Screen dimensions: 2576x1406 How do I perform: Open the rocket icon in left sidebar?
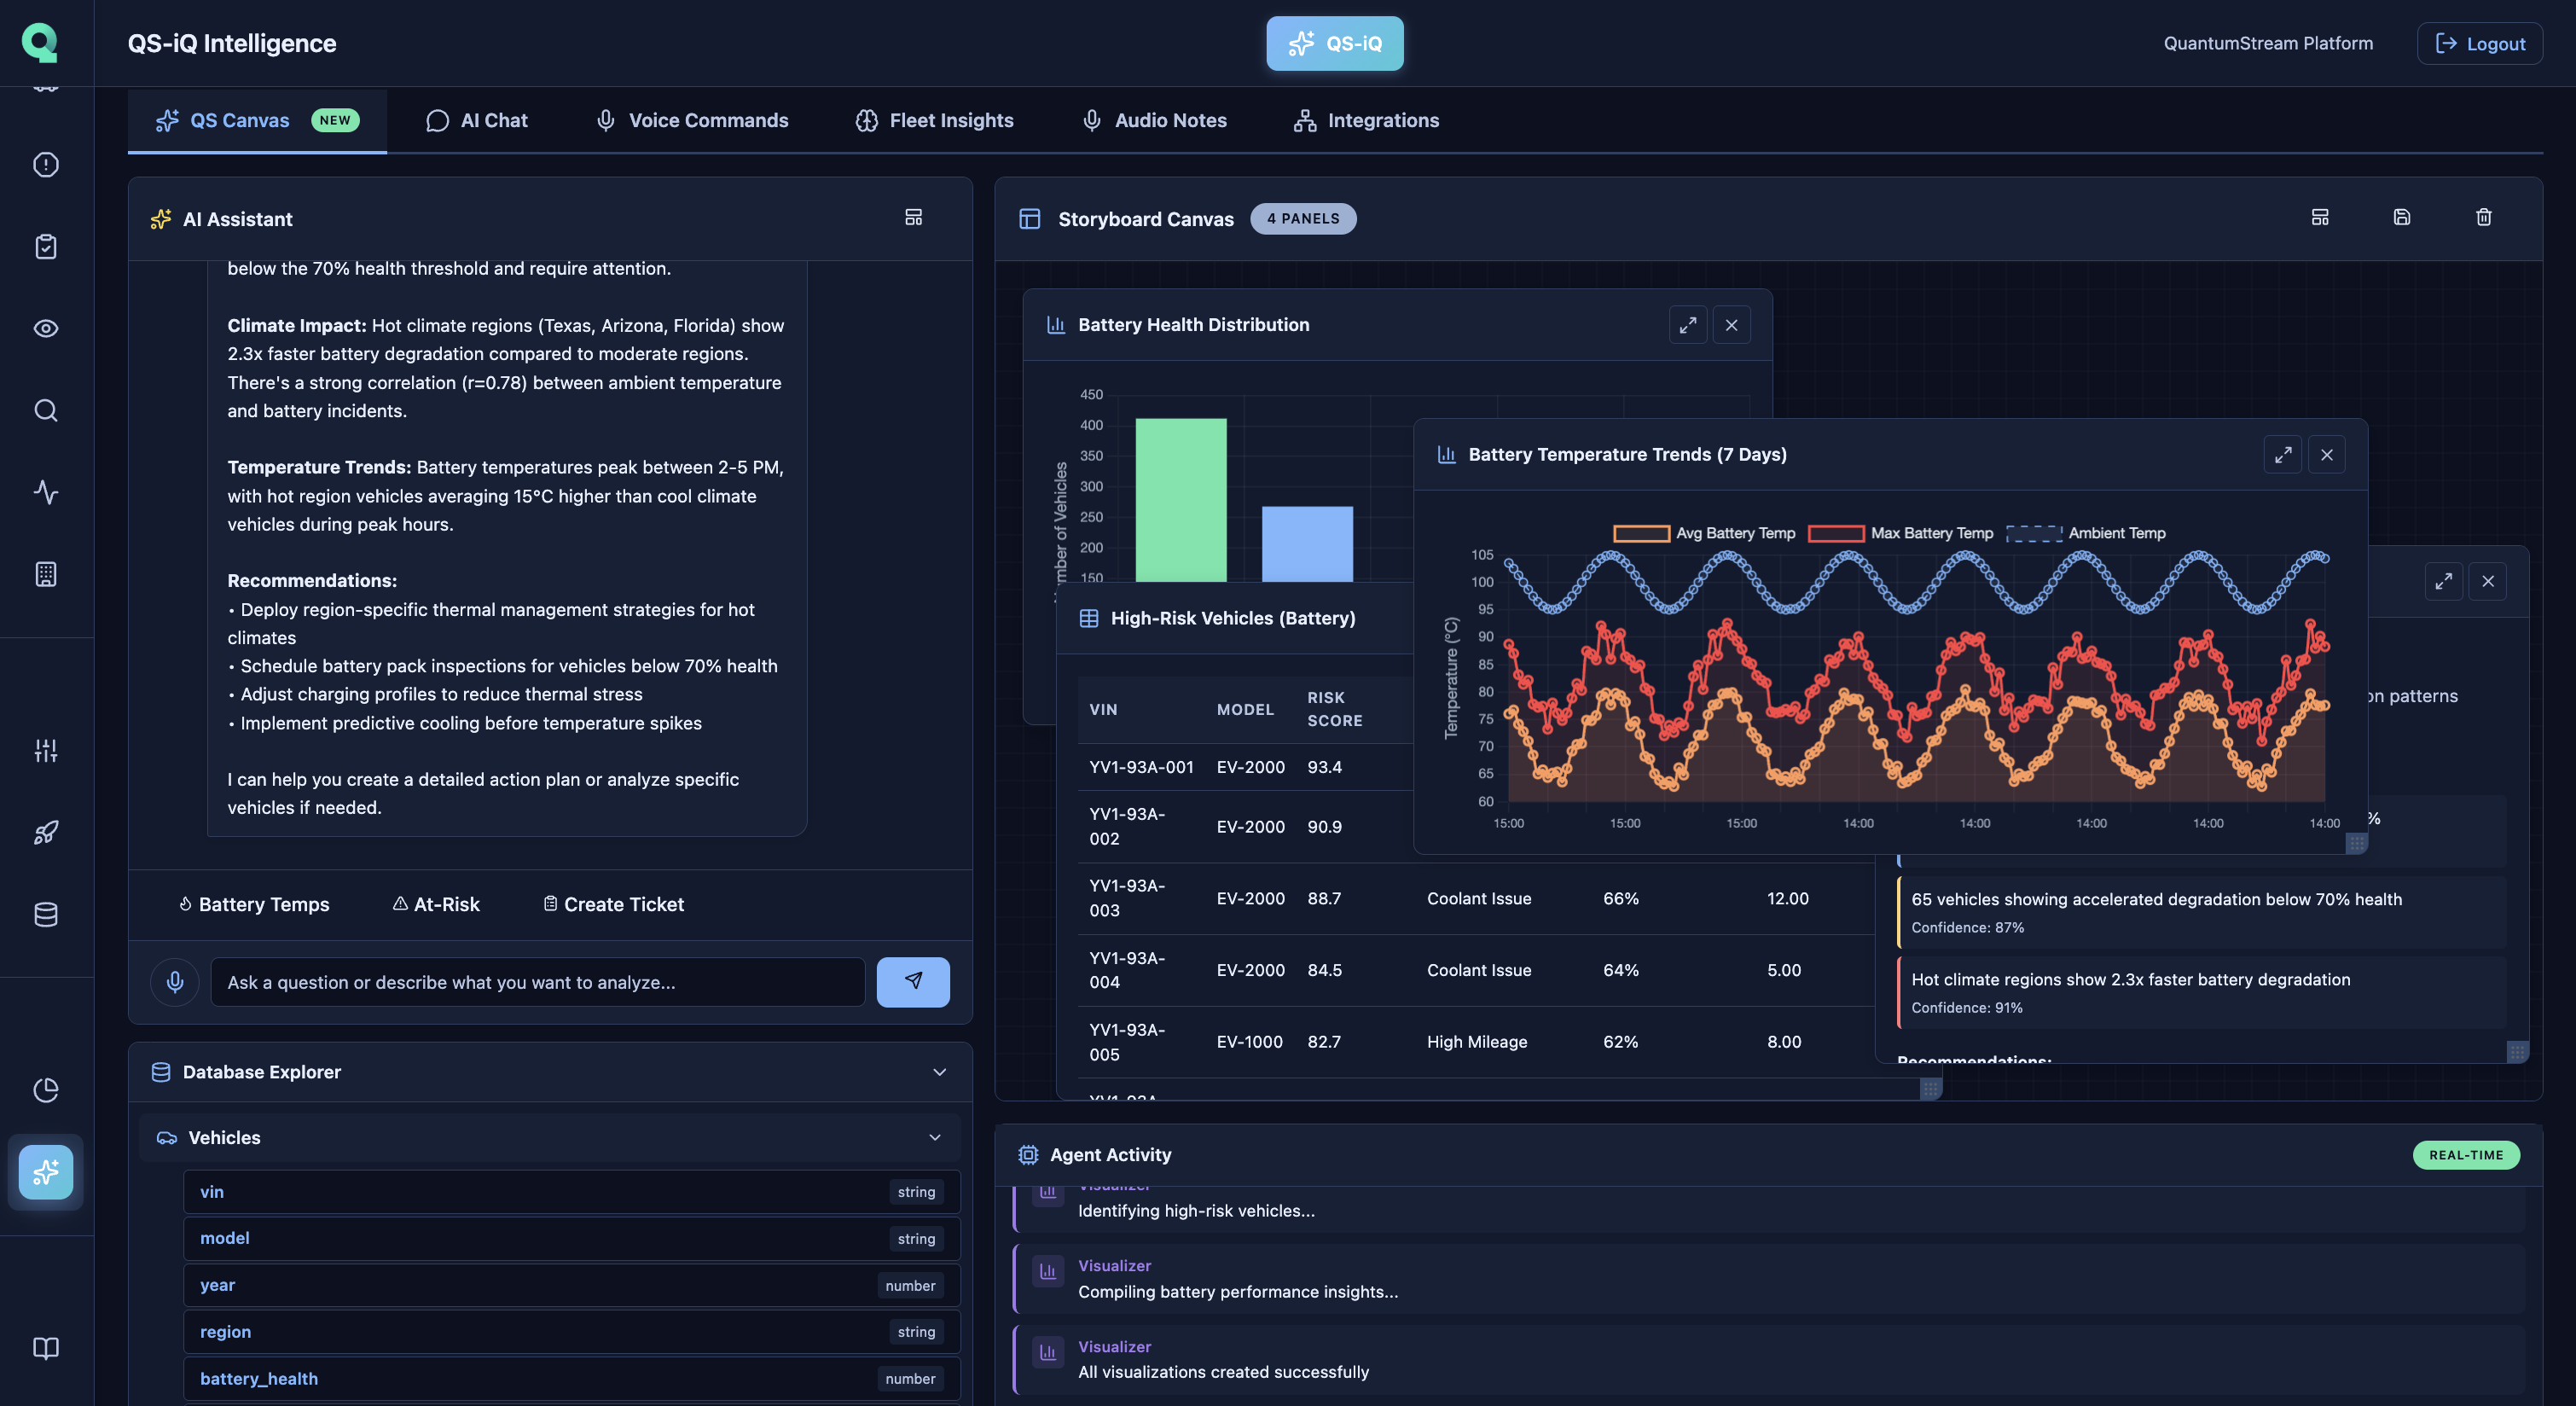46,832
